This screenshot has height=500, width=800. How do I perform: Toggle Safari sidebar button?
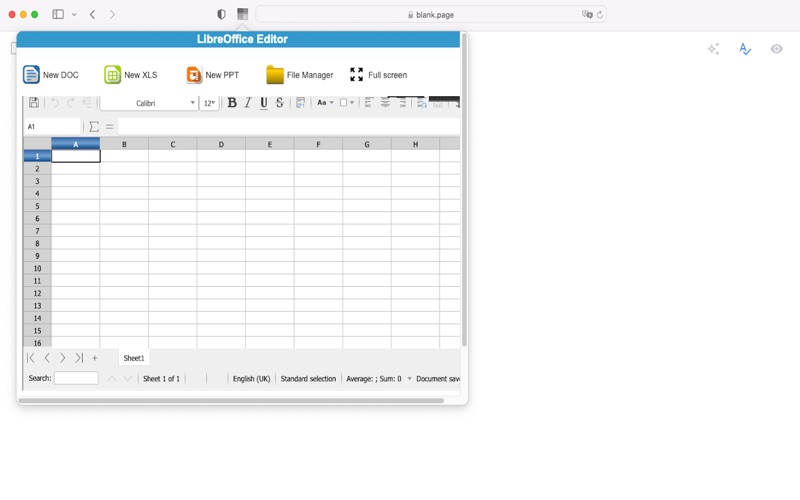click(58, 14)
